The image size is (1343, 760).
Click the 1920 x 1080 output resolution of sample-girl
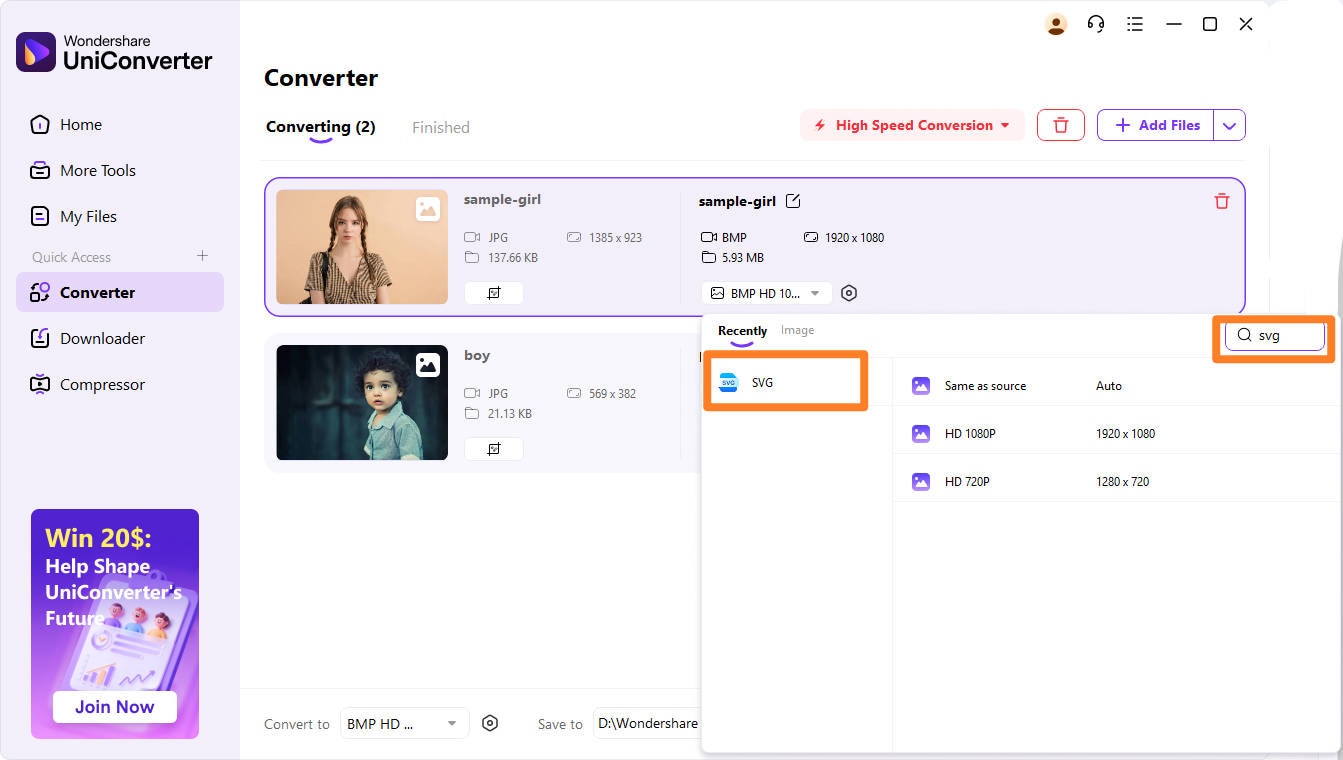click(x=854, y=238)
